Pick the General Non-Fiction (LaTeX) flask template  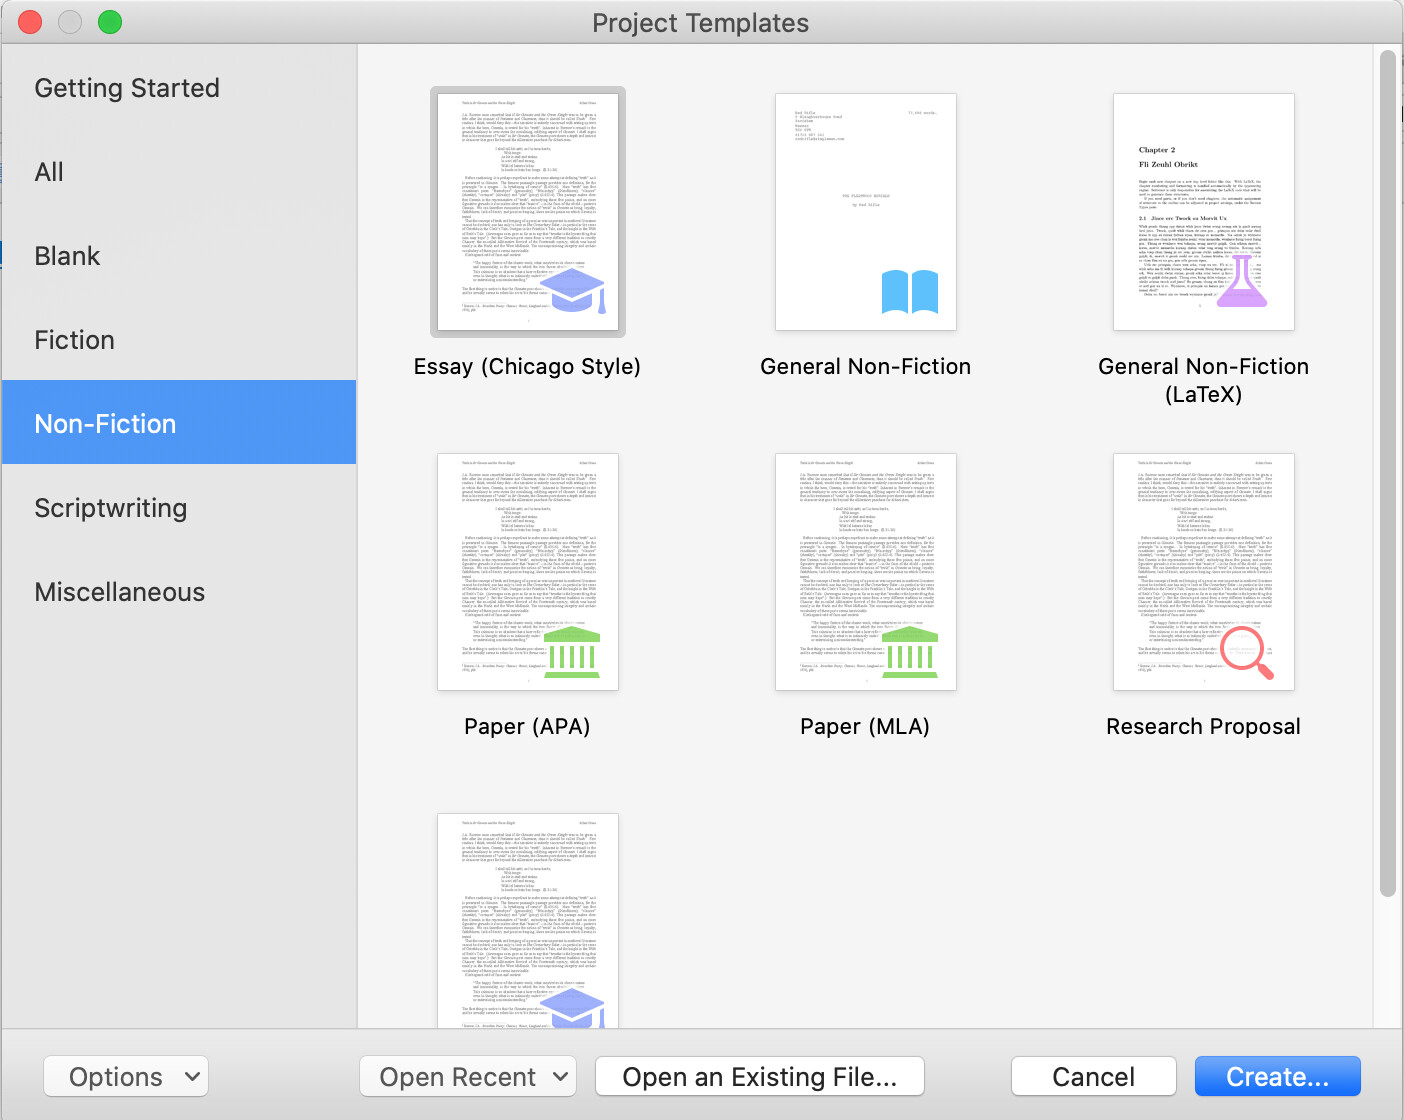1203,212
